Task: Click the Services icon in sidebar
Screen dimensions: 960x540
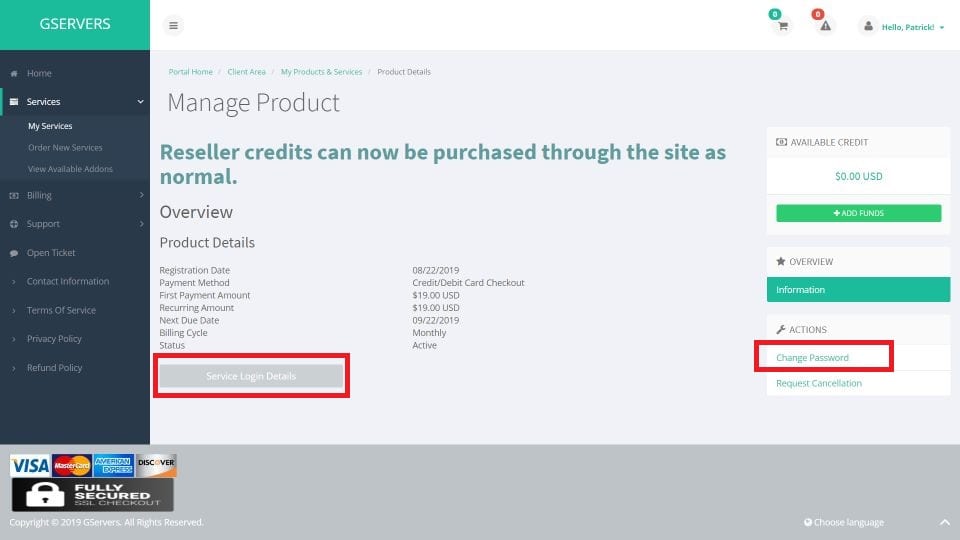Action: click(14, 102)
